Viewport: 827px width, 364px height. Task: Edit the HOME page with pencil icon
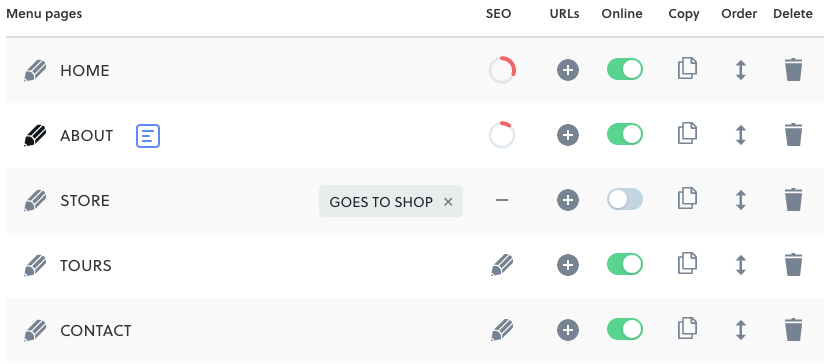[35, 70]
